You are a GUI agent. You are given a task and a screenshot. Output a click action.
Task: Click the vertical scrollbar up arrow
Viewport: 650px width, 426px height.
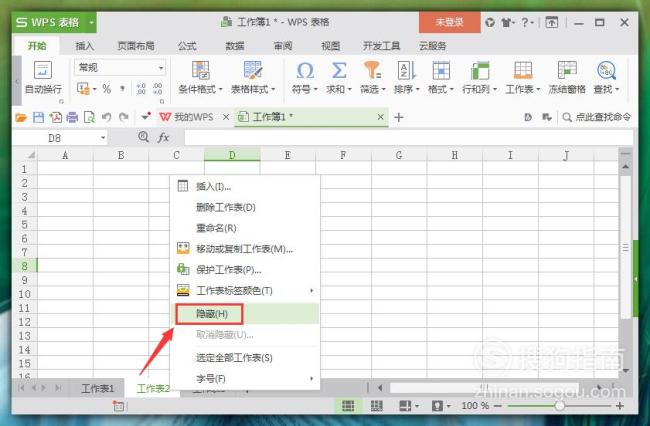click(626, 167)
